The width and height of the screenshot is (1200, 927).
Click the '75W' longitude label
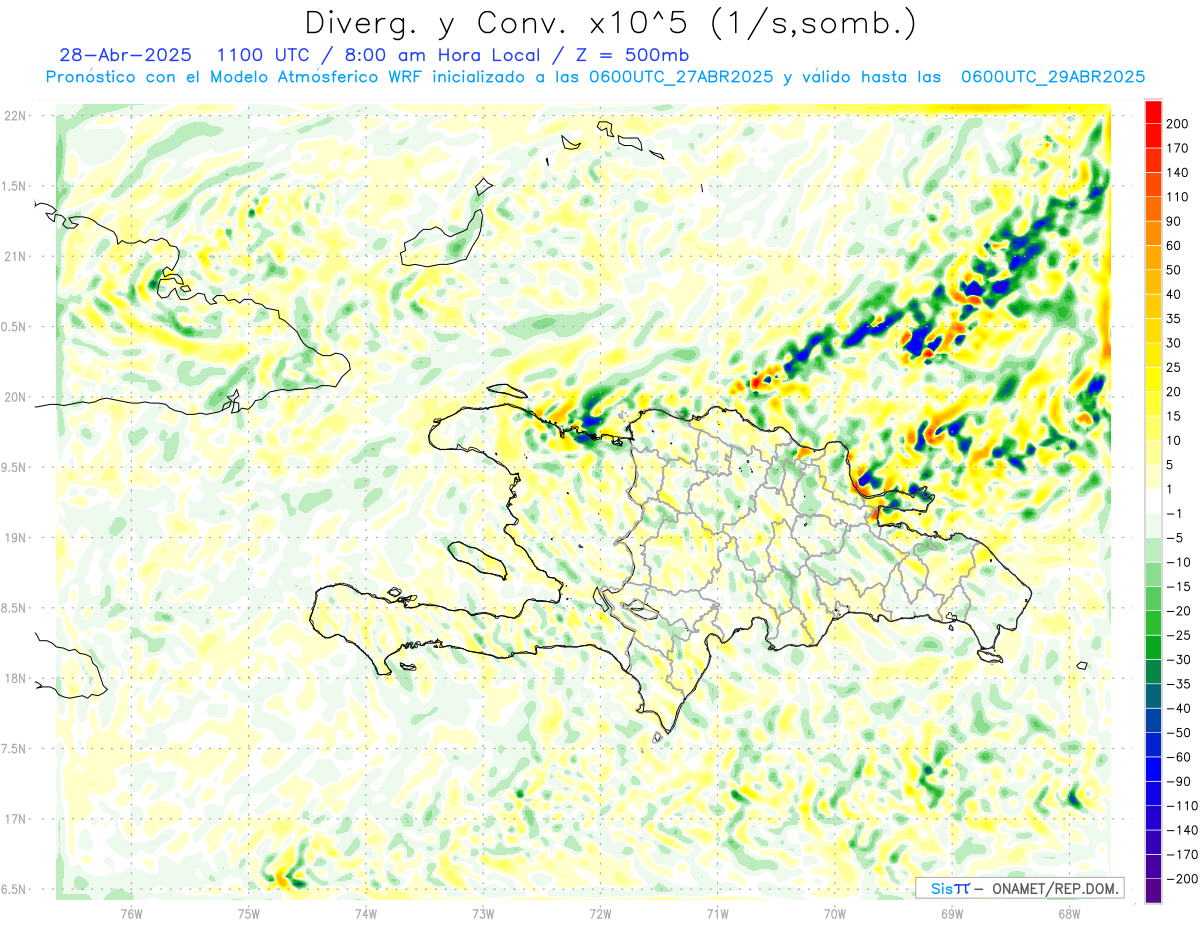[248, 914]
